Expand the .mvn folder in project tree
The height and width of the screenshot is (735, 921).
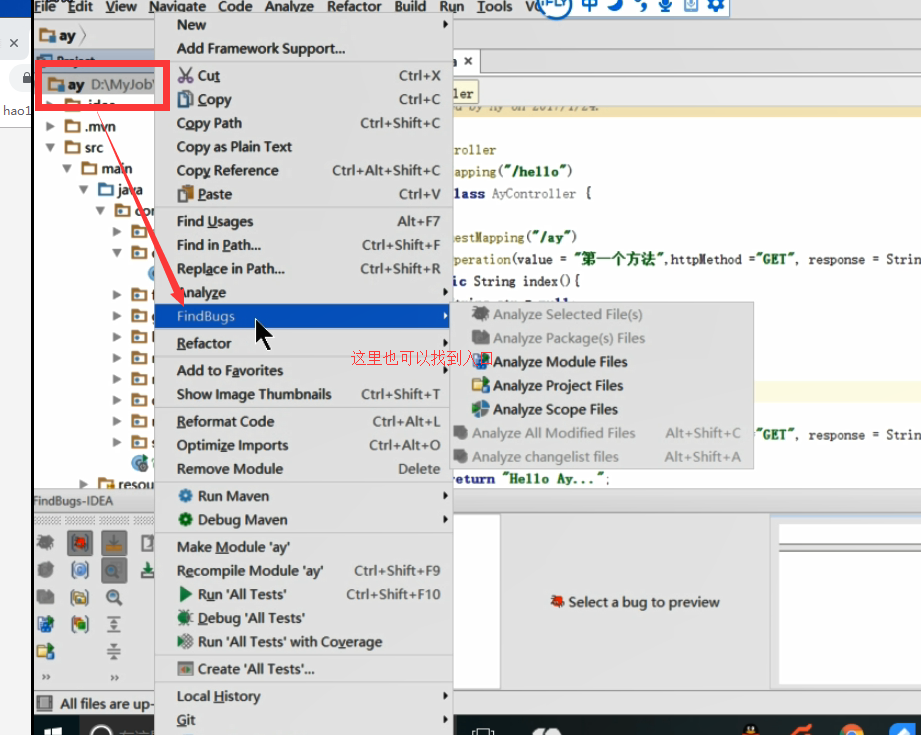point(51,126)
